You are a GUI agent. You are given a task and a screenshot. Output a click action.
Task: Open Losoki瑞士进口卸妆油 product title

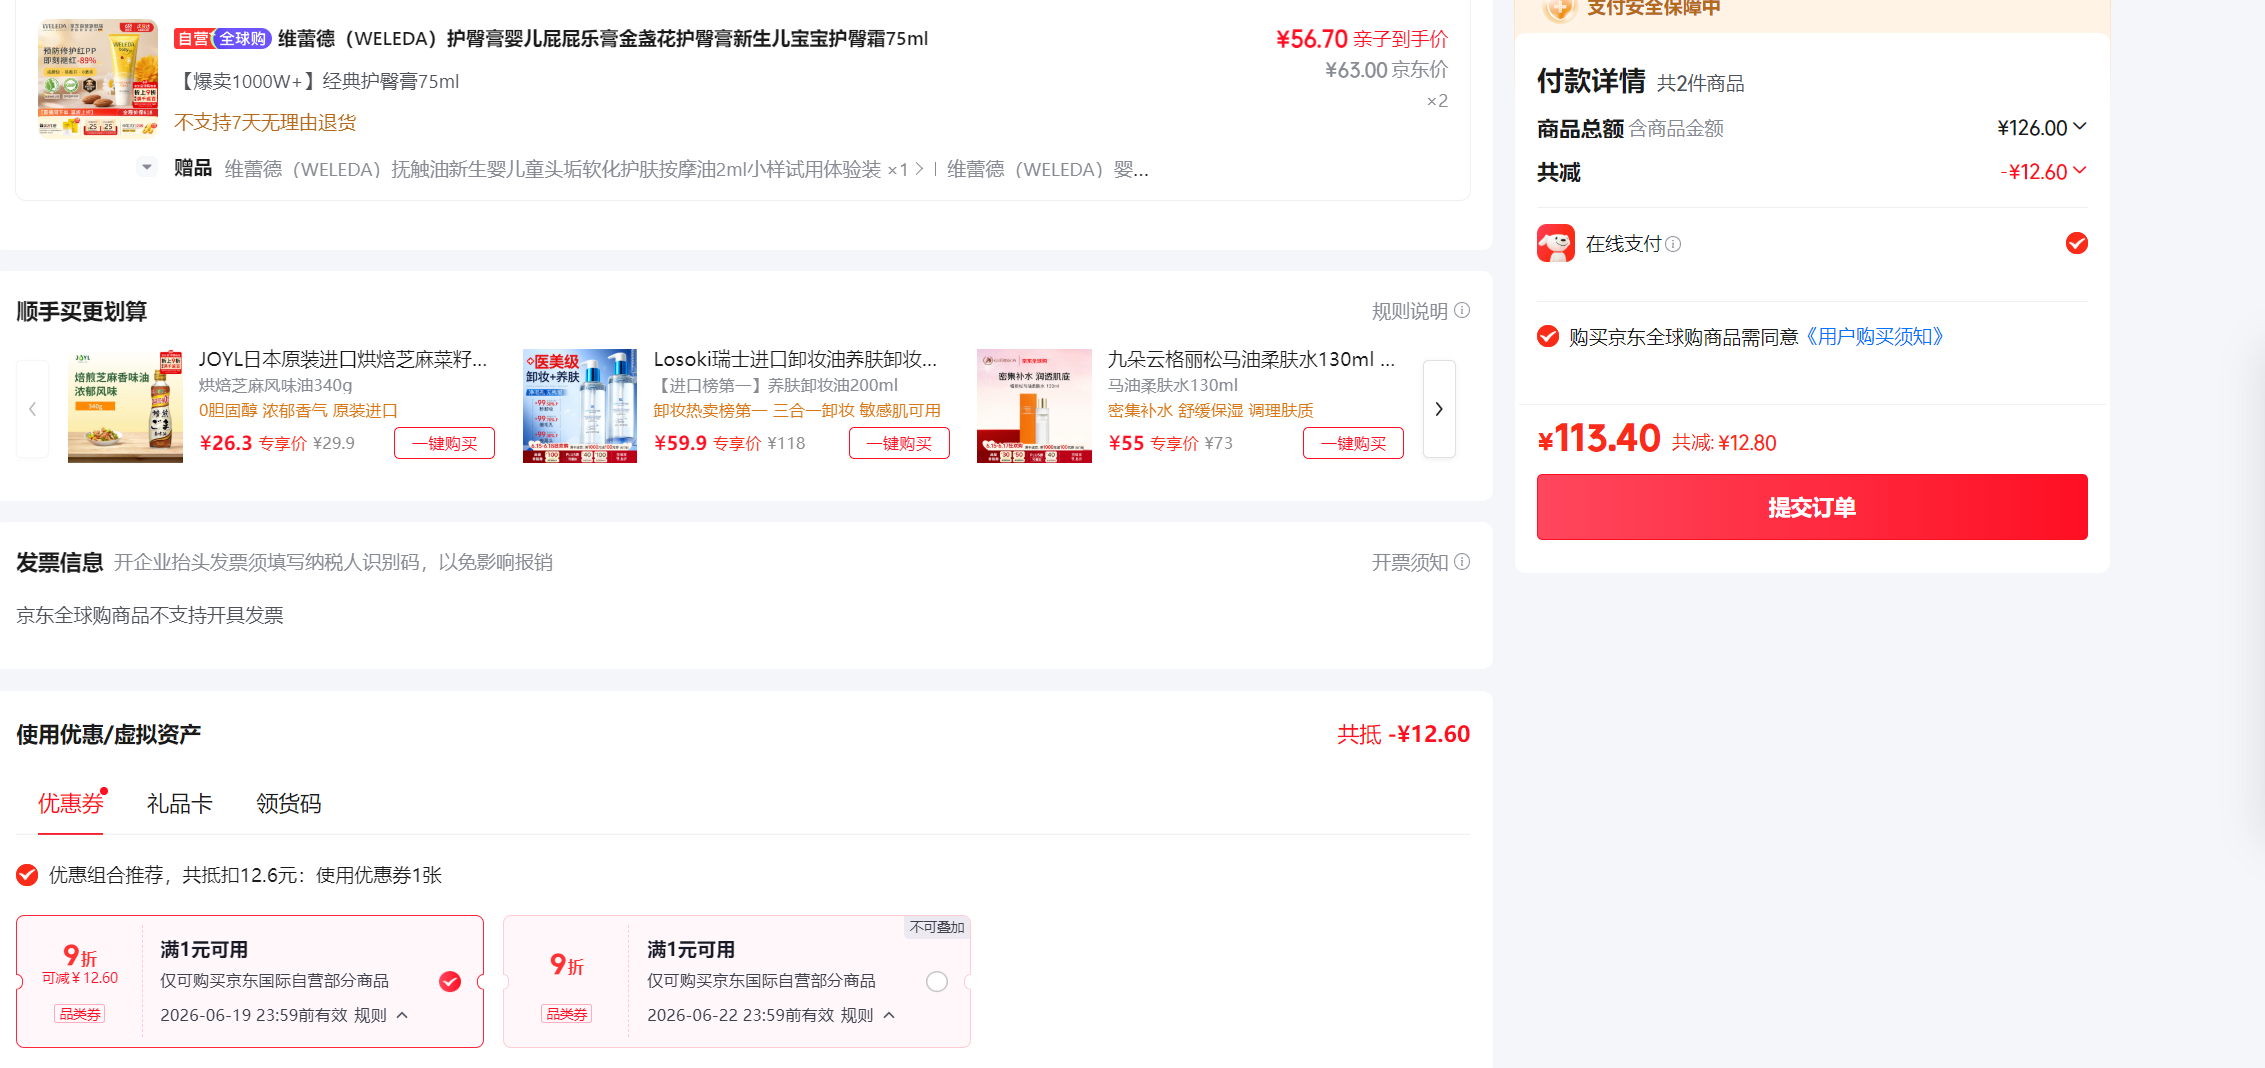(796, 359)
